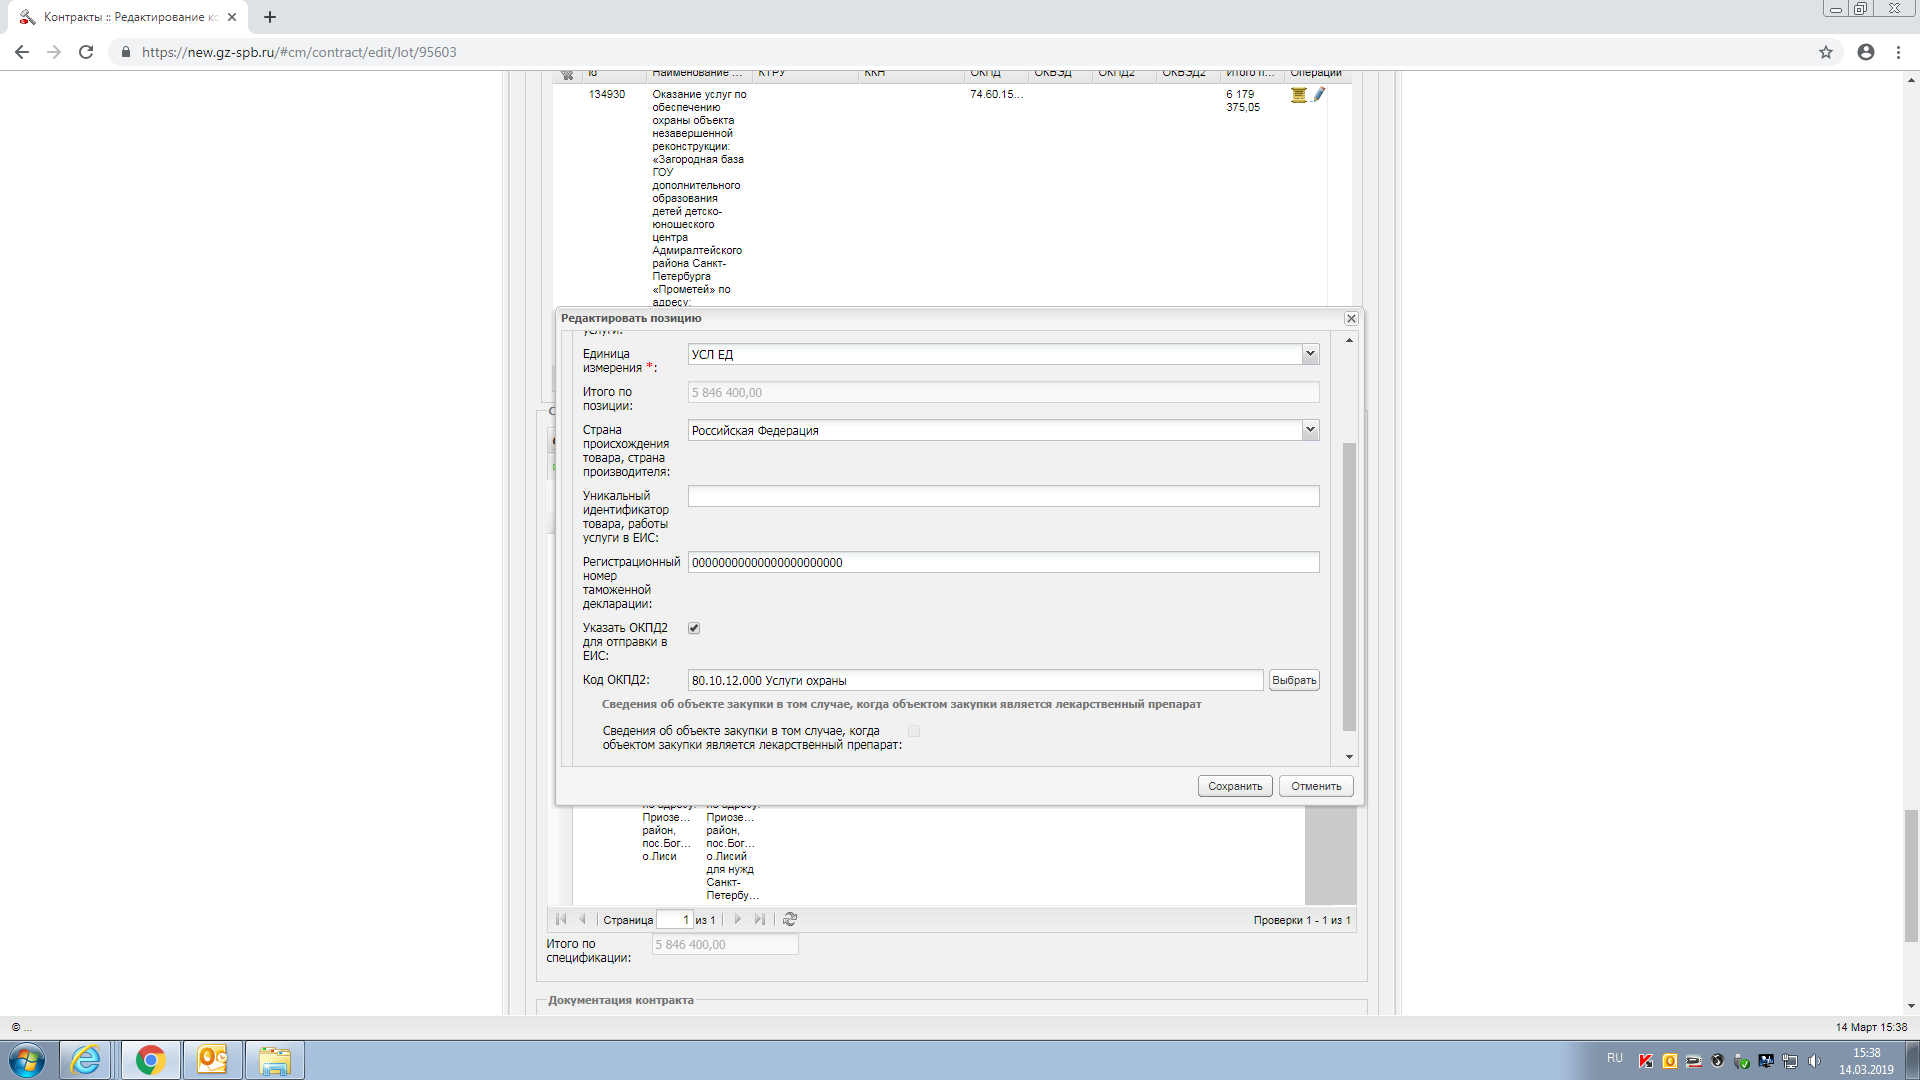Close the Редактировать позицию dialog
This screenshot has height=1080, width=1920.
1351,318
